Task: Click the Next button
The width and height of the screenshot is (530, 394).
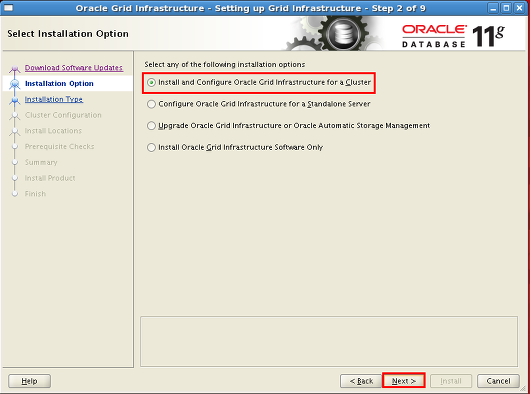Action: pyautogui.click(x=404, y=381)
